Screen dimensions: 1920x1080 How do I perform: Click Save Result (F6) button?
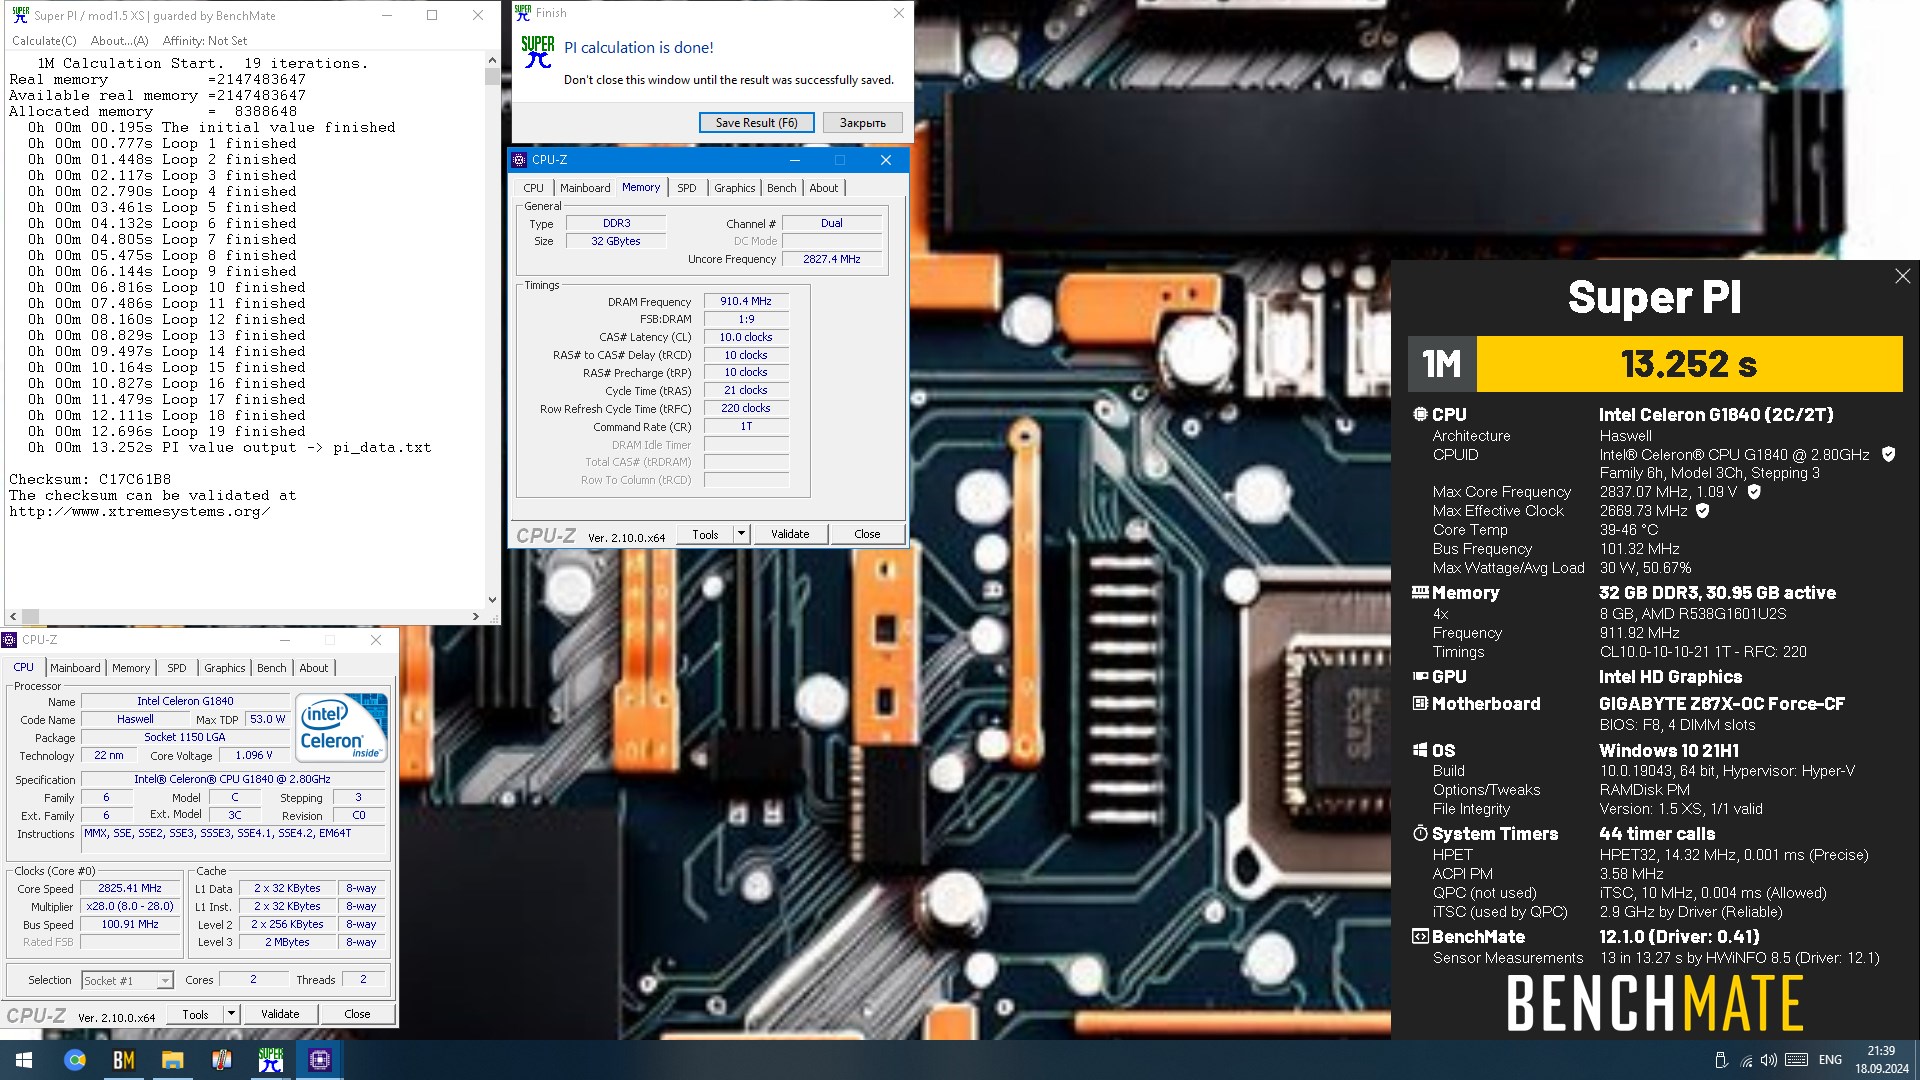click(x=757, y=123)
